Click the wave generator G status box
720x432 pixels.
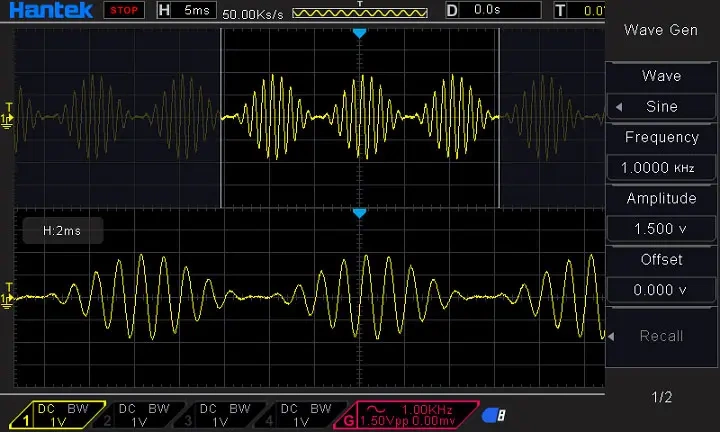(x=400, y=415)
